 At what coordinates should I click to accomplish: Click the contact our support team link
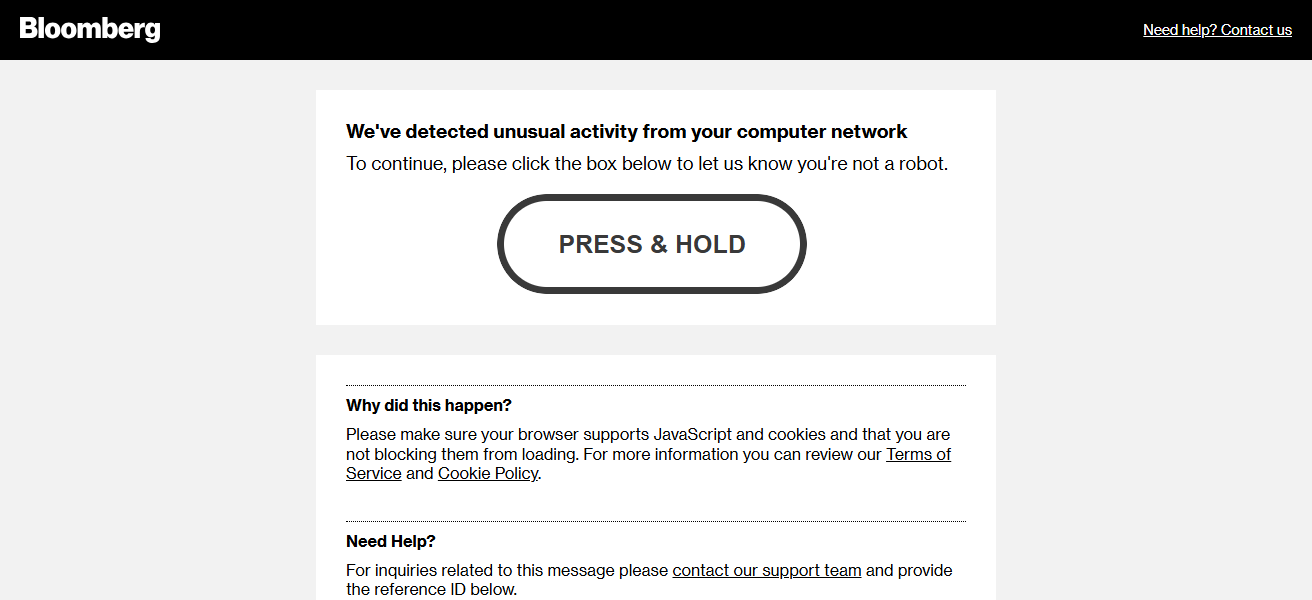tap(766, 571)
